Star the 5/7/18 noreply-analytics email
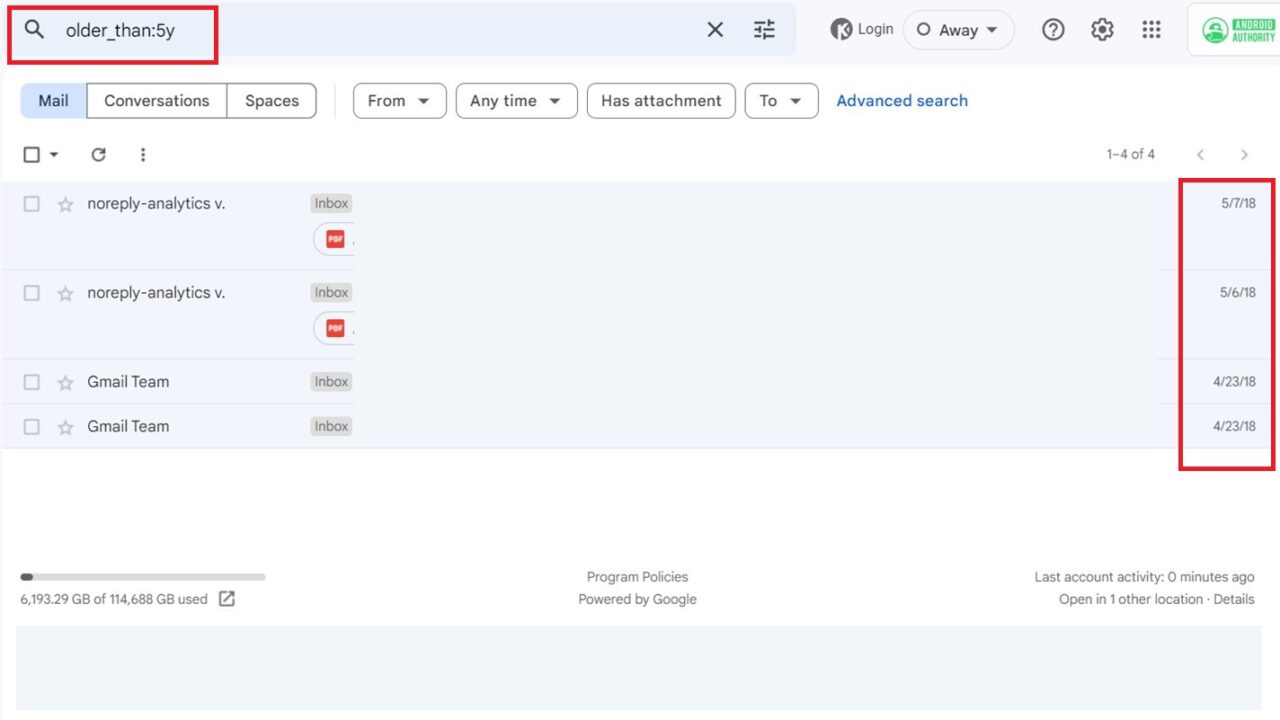Screen dimensions: 1280x720 click(x=66, y=204)
